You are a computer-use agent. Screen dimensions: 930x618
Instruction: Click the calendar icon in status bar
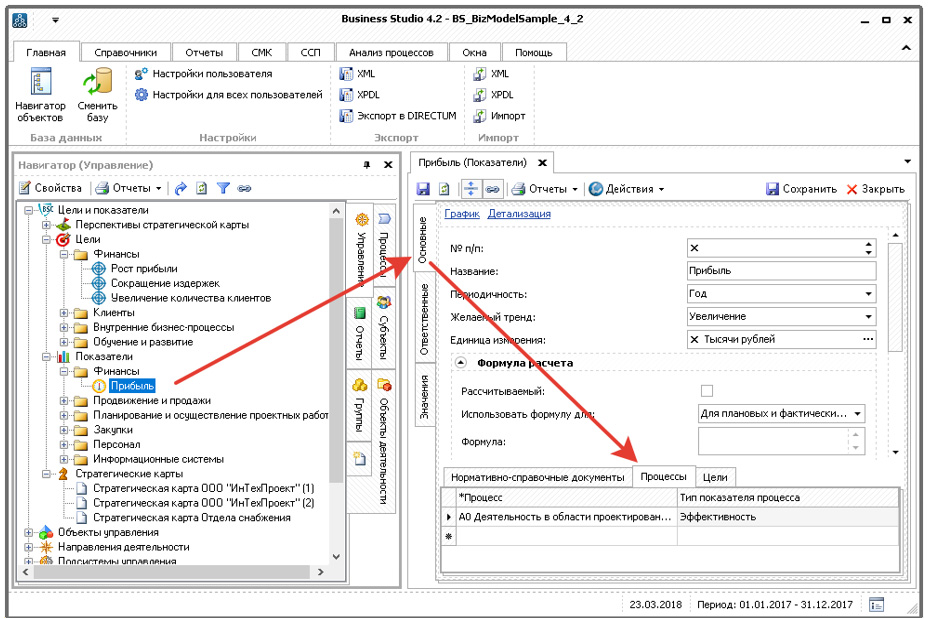[876, 604]
